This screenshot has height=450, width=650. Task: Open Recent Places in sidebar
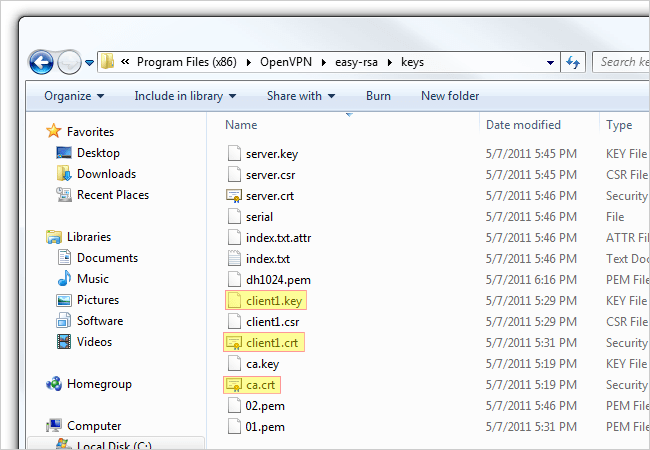[x=113, y=195]
